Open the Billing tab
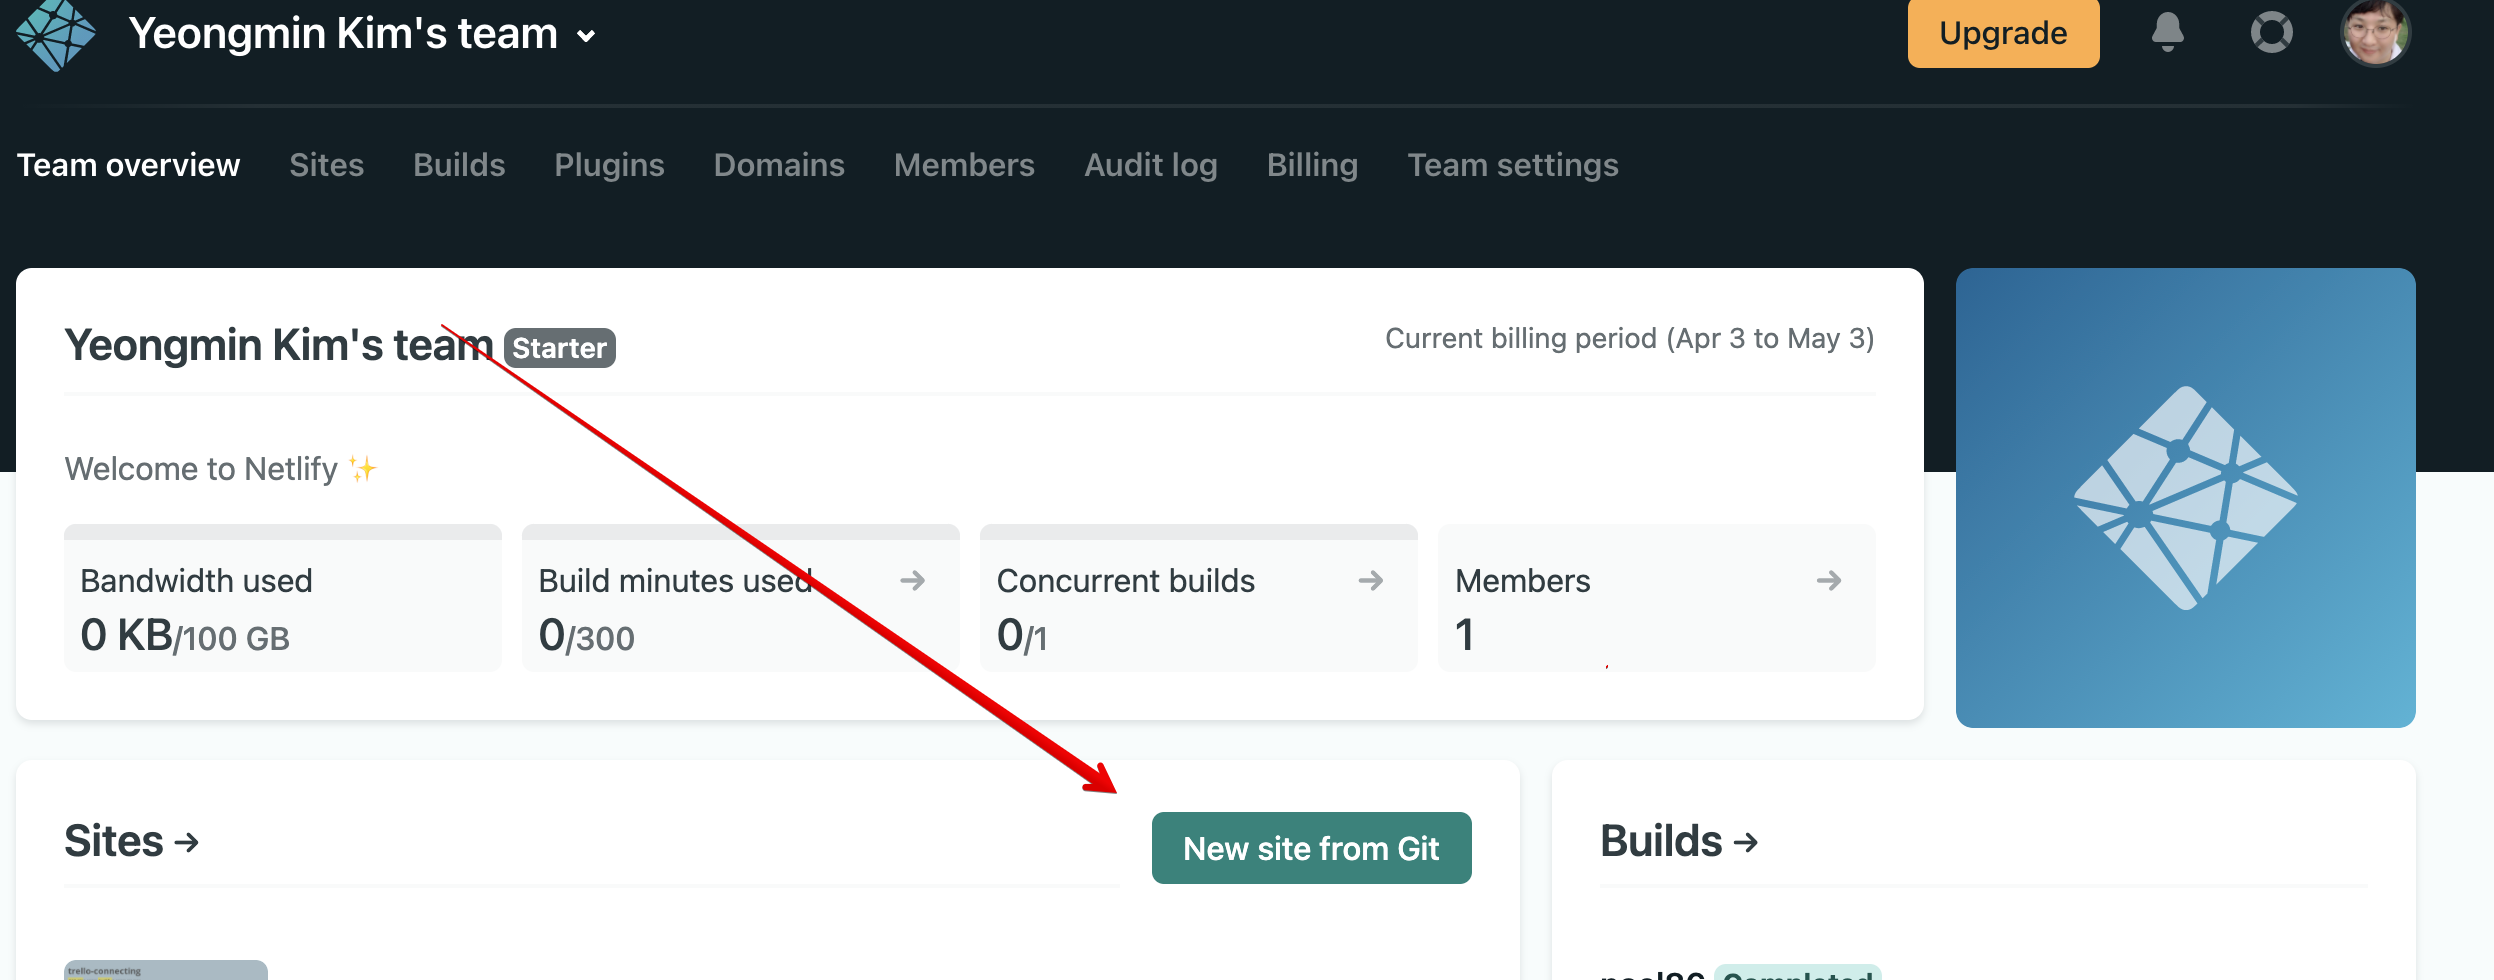This screenshot has width=2494, height=980. click(1312, 165)
